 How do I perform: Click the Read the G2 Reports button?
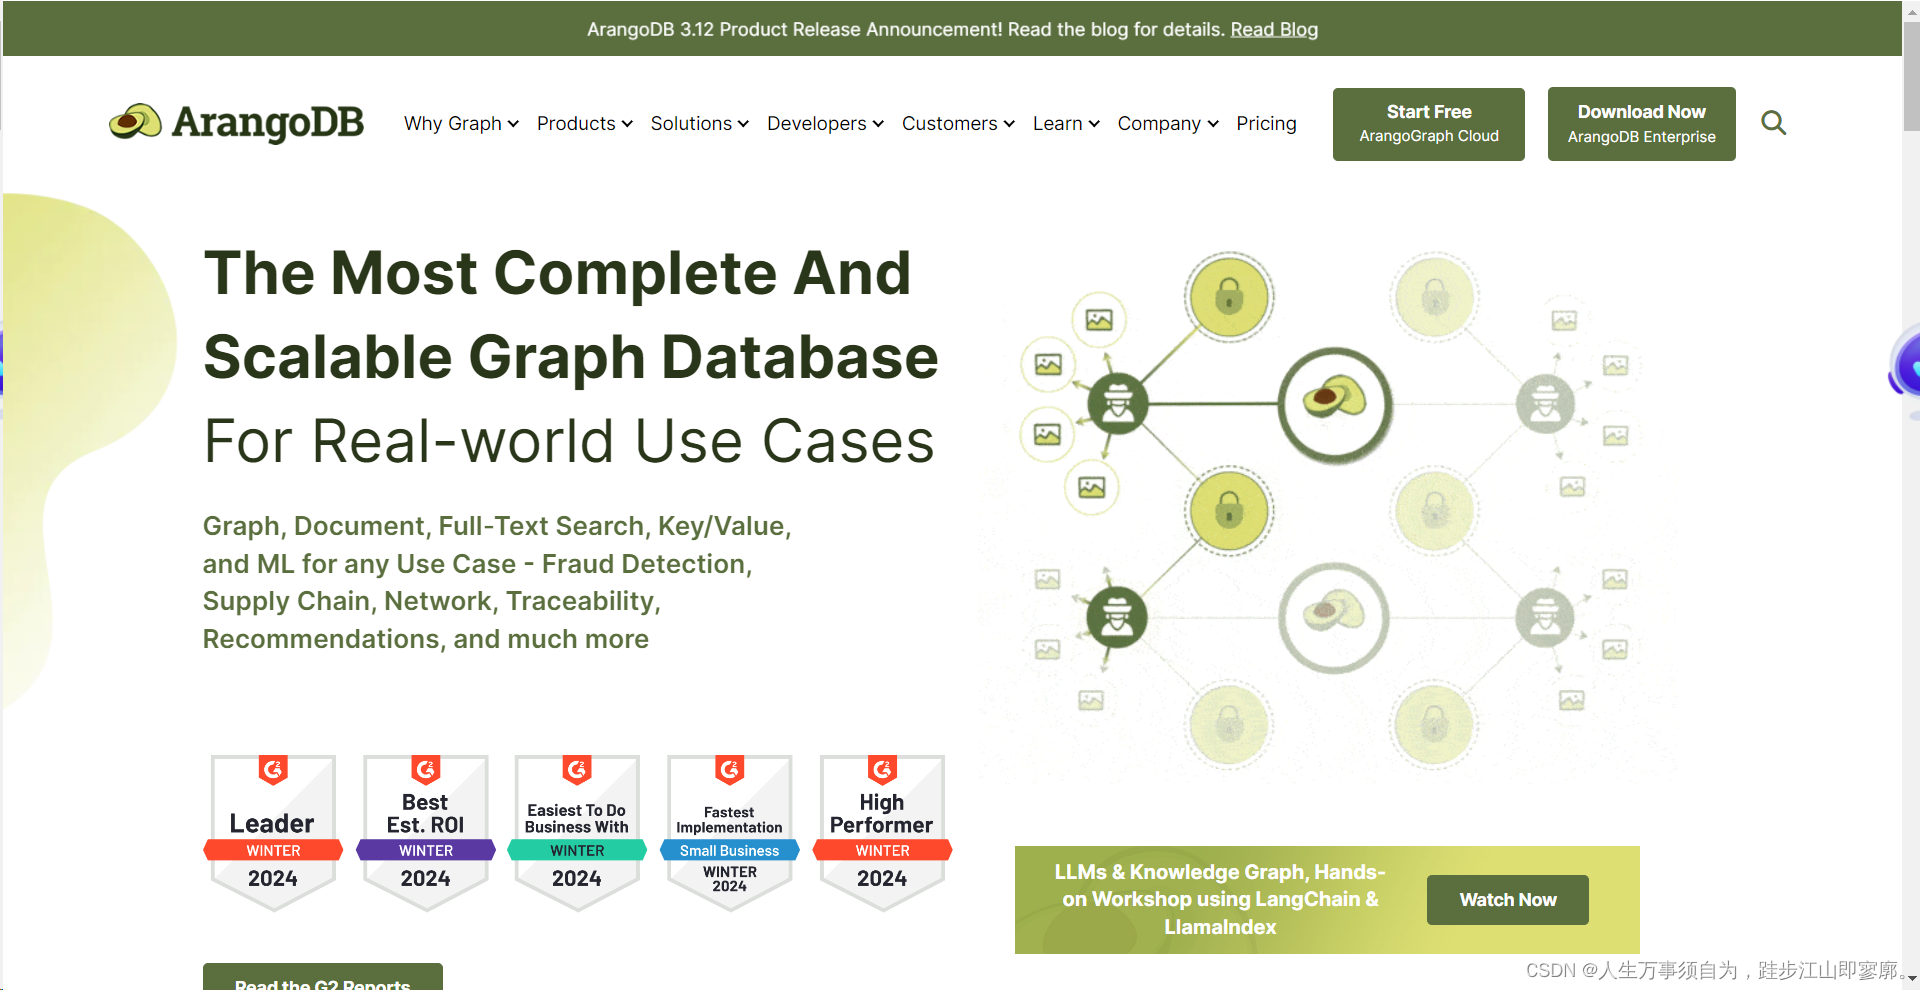coord(322,982)
